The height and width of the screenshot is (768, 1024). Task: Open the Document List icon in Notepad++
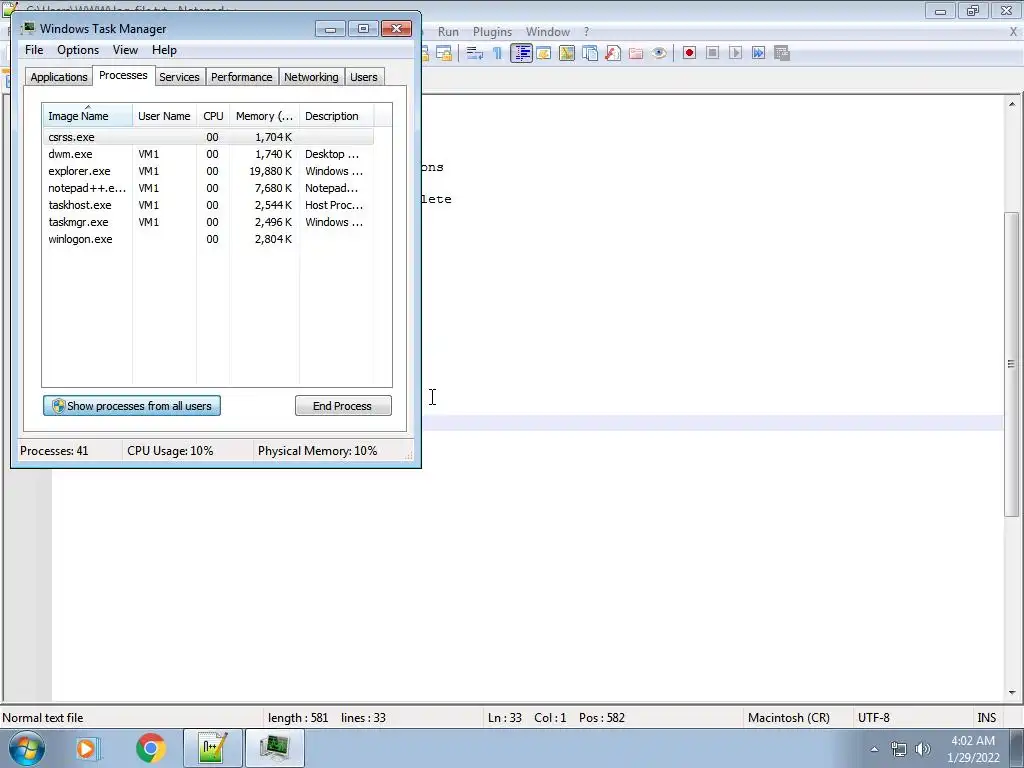(x=590, y=53)
